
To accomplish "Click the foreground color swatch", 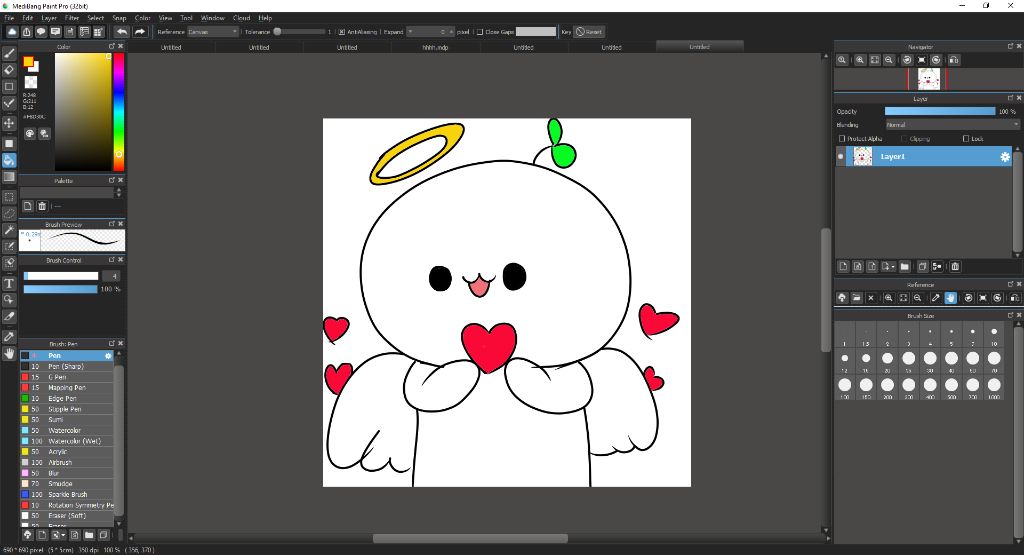I will (x=28, y=62).
